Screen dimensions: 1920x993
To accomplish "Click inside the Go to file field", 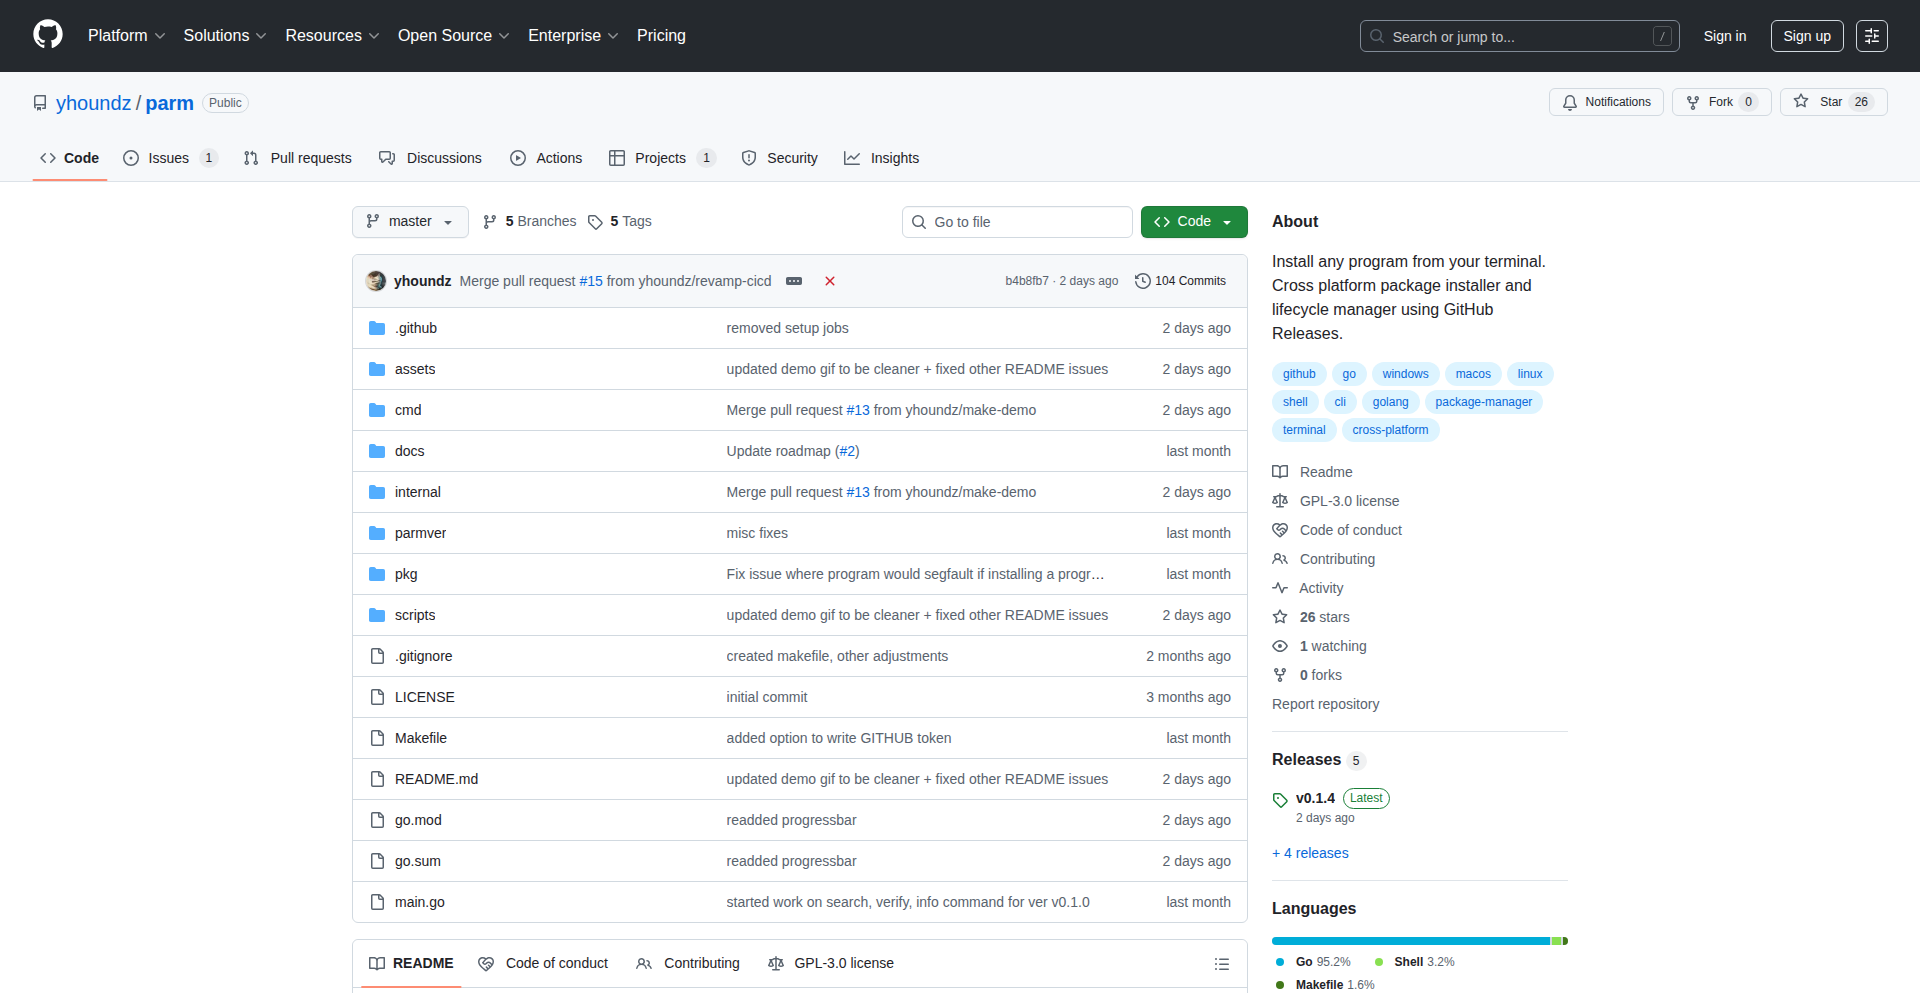I will point(1016,221).
